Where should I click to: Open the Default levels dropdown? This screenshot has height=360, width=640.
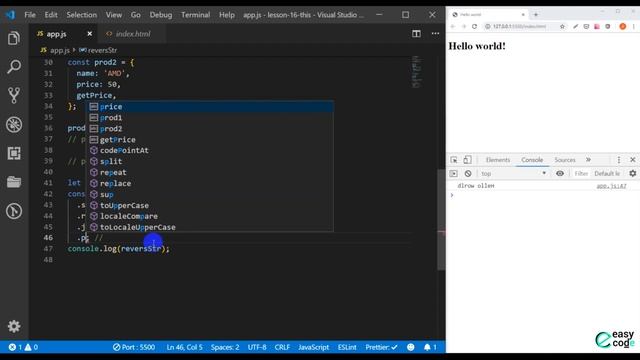[607, 173]
